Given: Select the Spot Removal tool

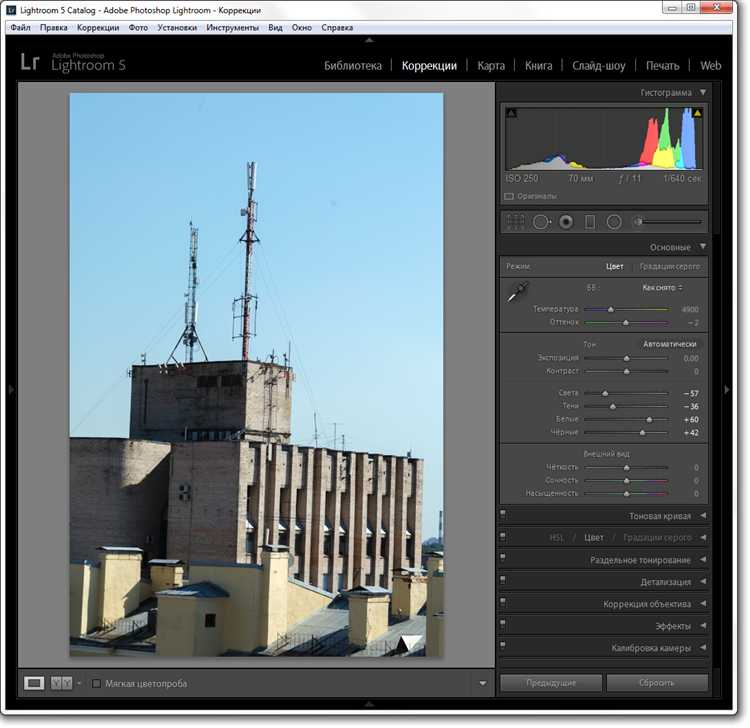Looking at the screenshot, I should point(541,222).
